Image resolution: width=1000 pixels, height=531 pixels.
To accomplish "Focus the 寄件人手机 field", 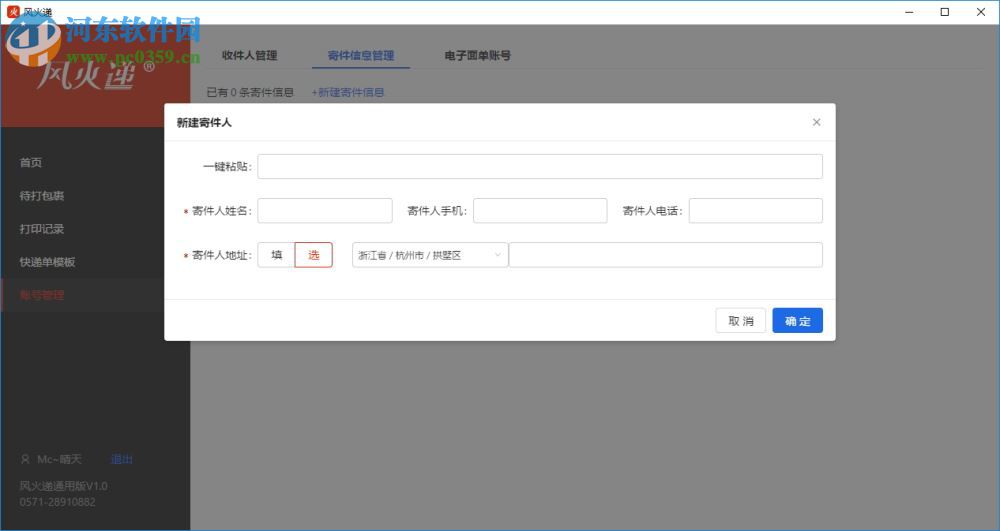I will [540, 210].
